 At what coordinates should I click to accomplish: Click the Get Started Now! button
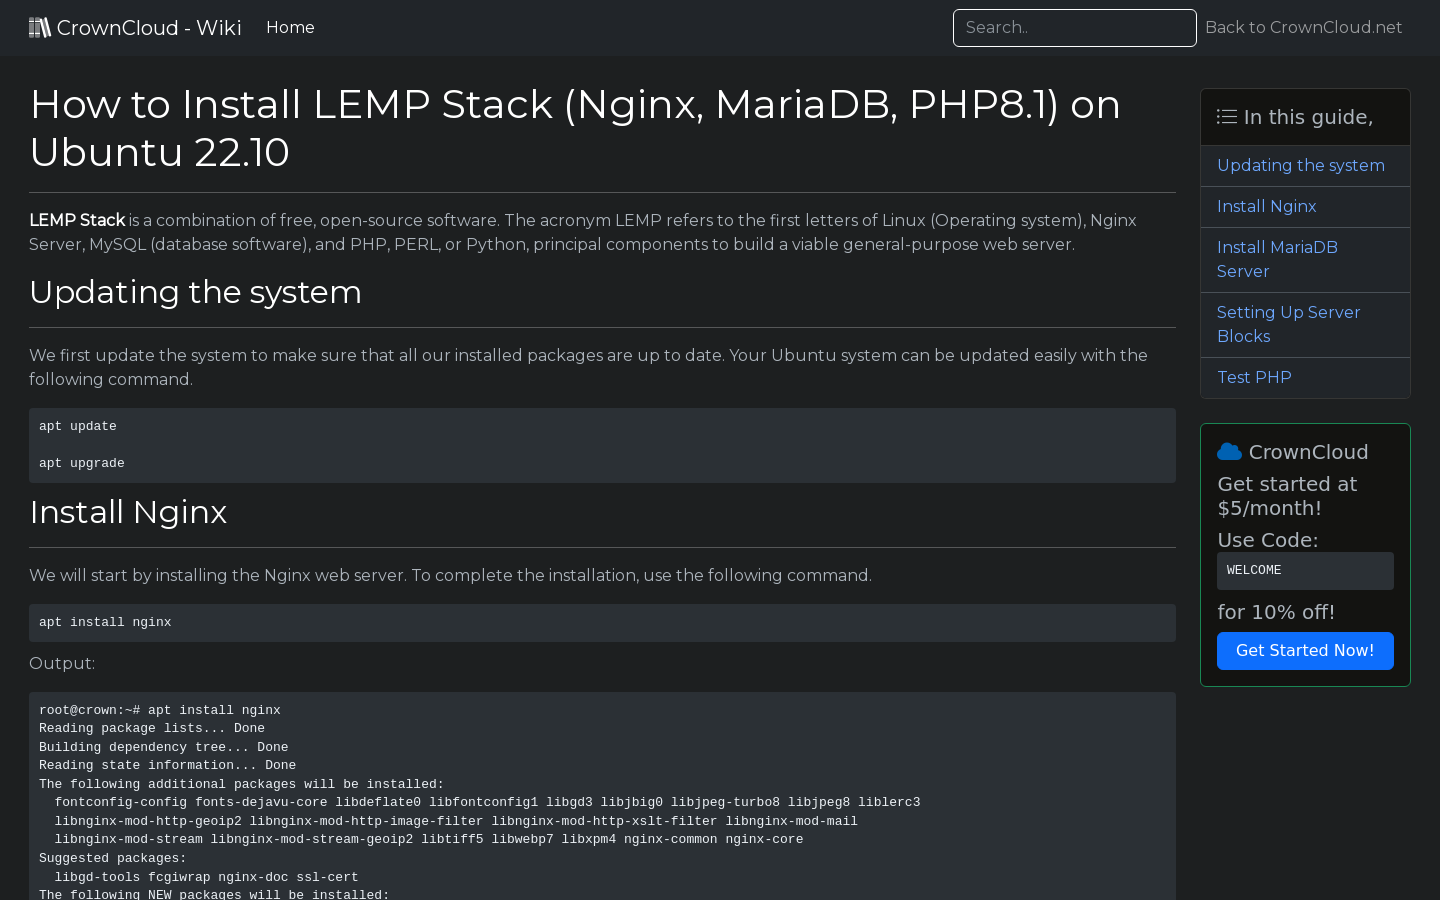(x=1305, y=651)
